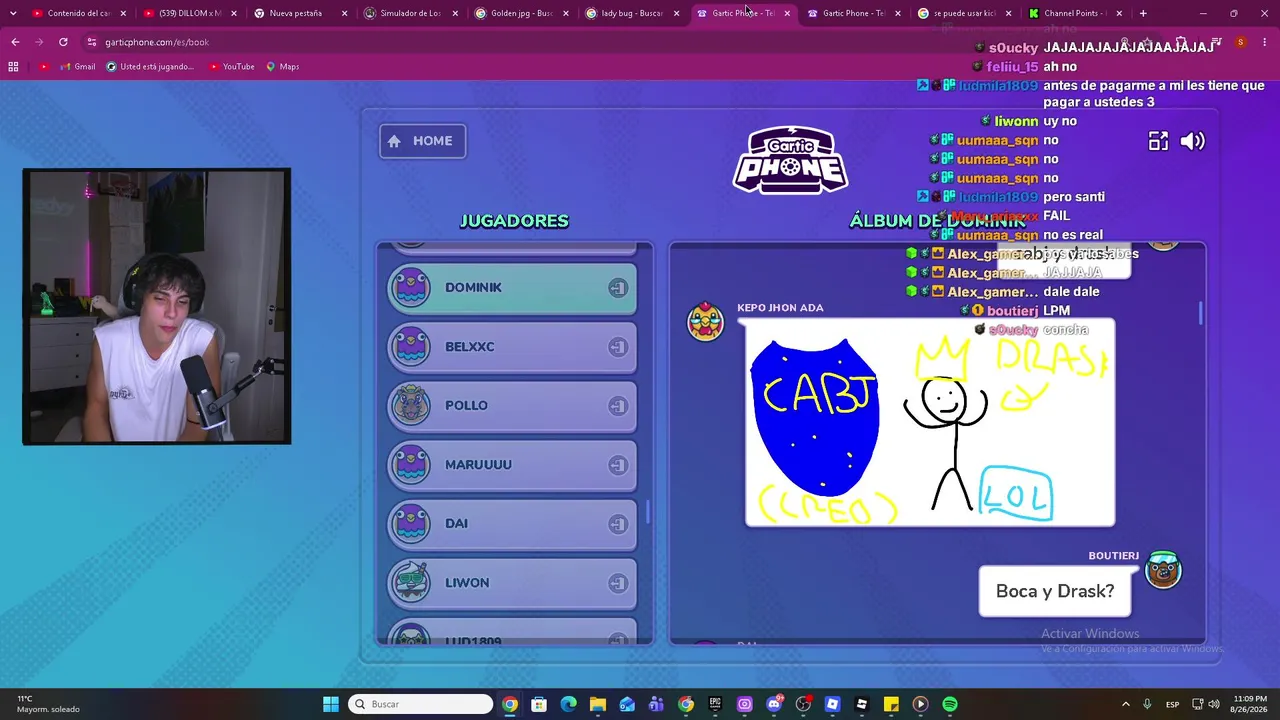Toggle the Gartic Phone sound speaker icon

click(1193, 141)
